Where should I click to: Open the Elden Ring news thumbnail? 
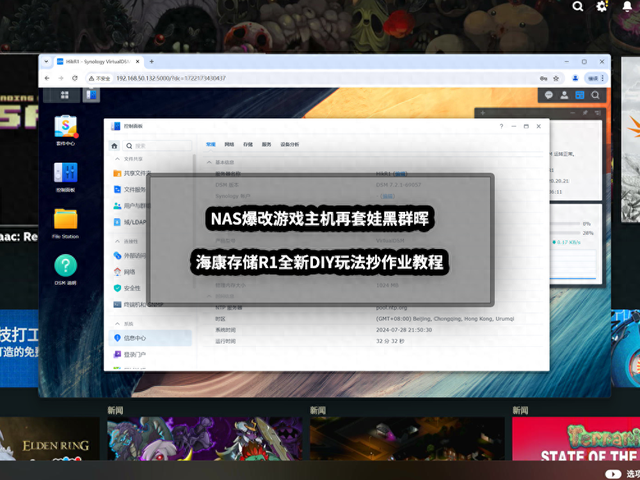[x=49, y=439]
